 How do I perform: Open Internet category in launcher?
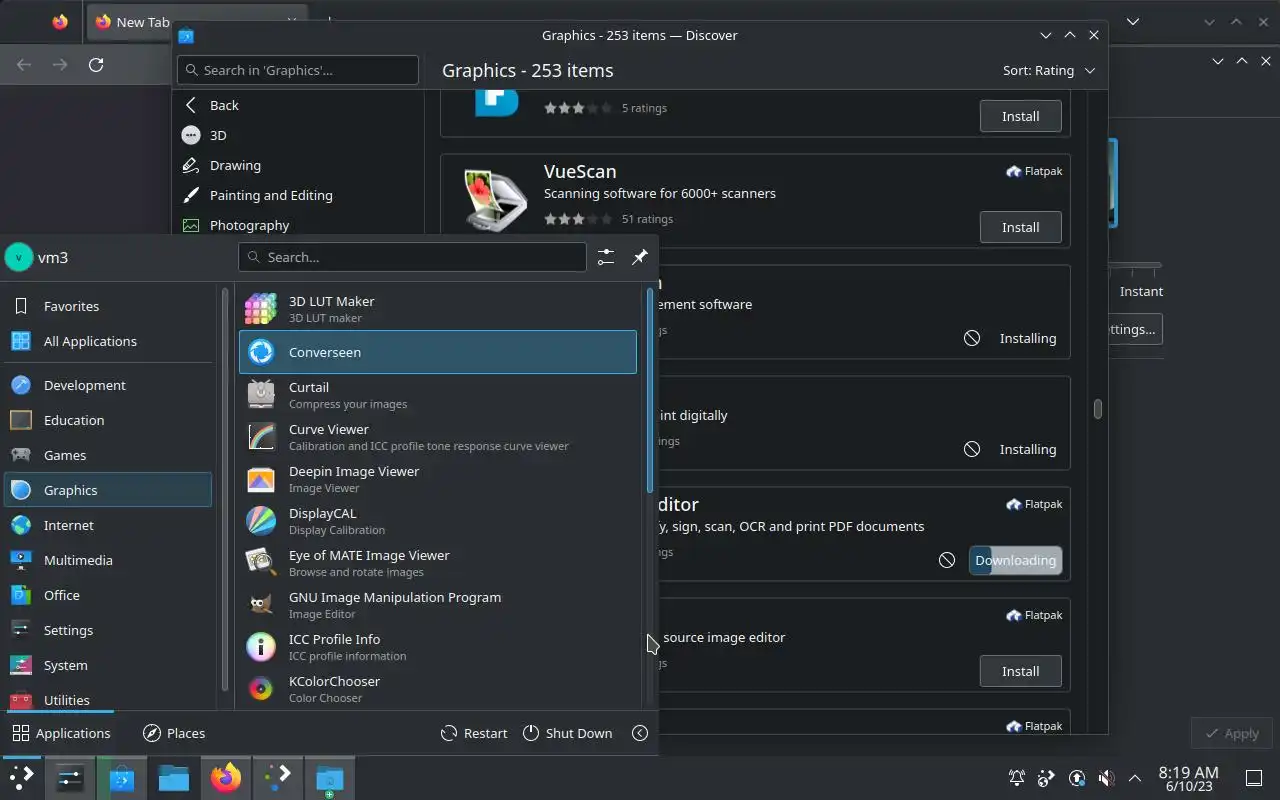108,525
